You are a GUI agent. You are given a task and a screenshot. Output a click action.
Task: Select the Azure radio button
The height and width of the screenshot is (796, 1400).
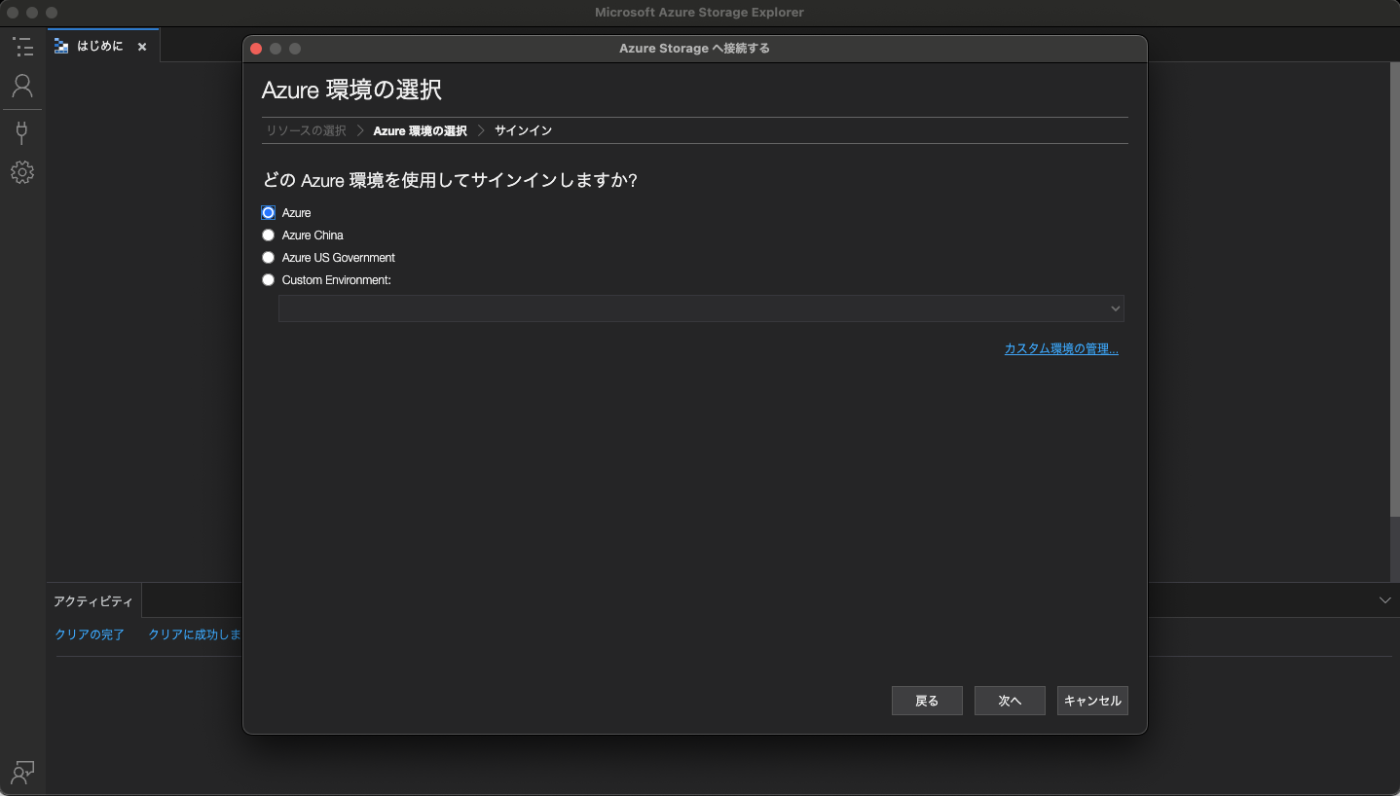click(268, 213)
